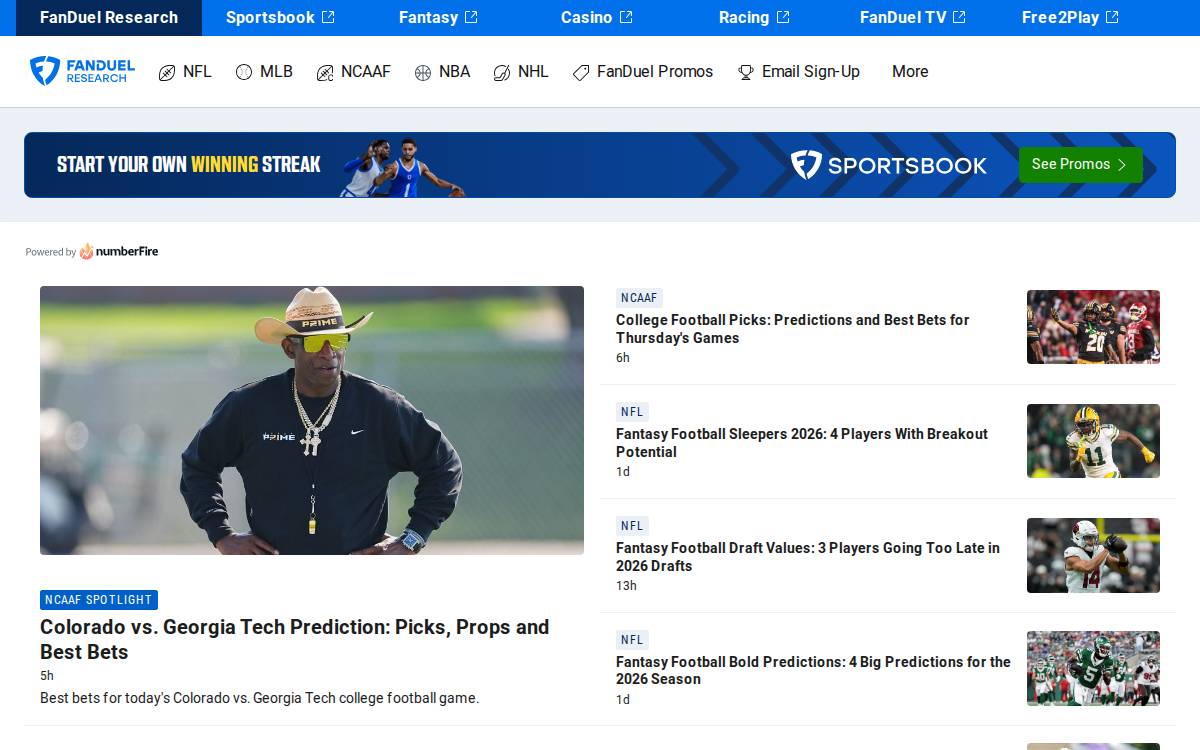Open the Fantasy tab
Viewport: 1200px width, 750px height.
click(438, 17)
